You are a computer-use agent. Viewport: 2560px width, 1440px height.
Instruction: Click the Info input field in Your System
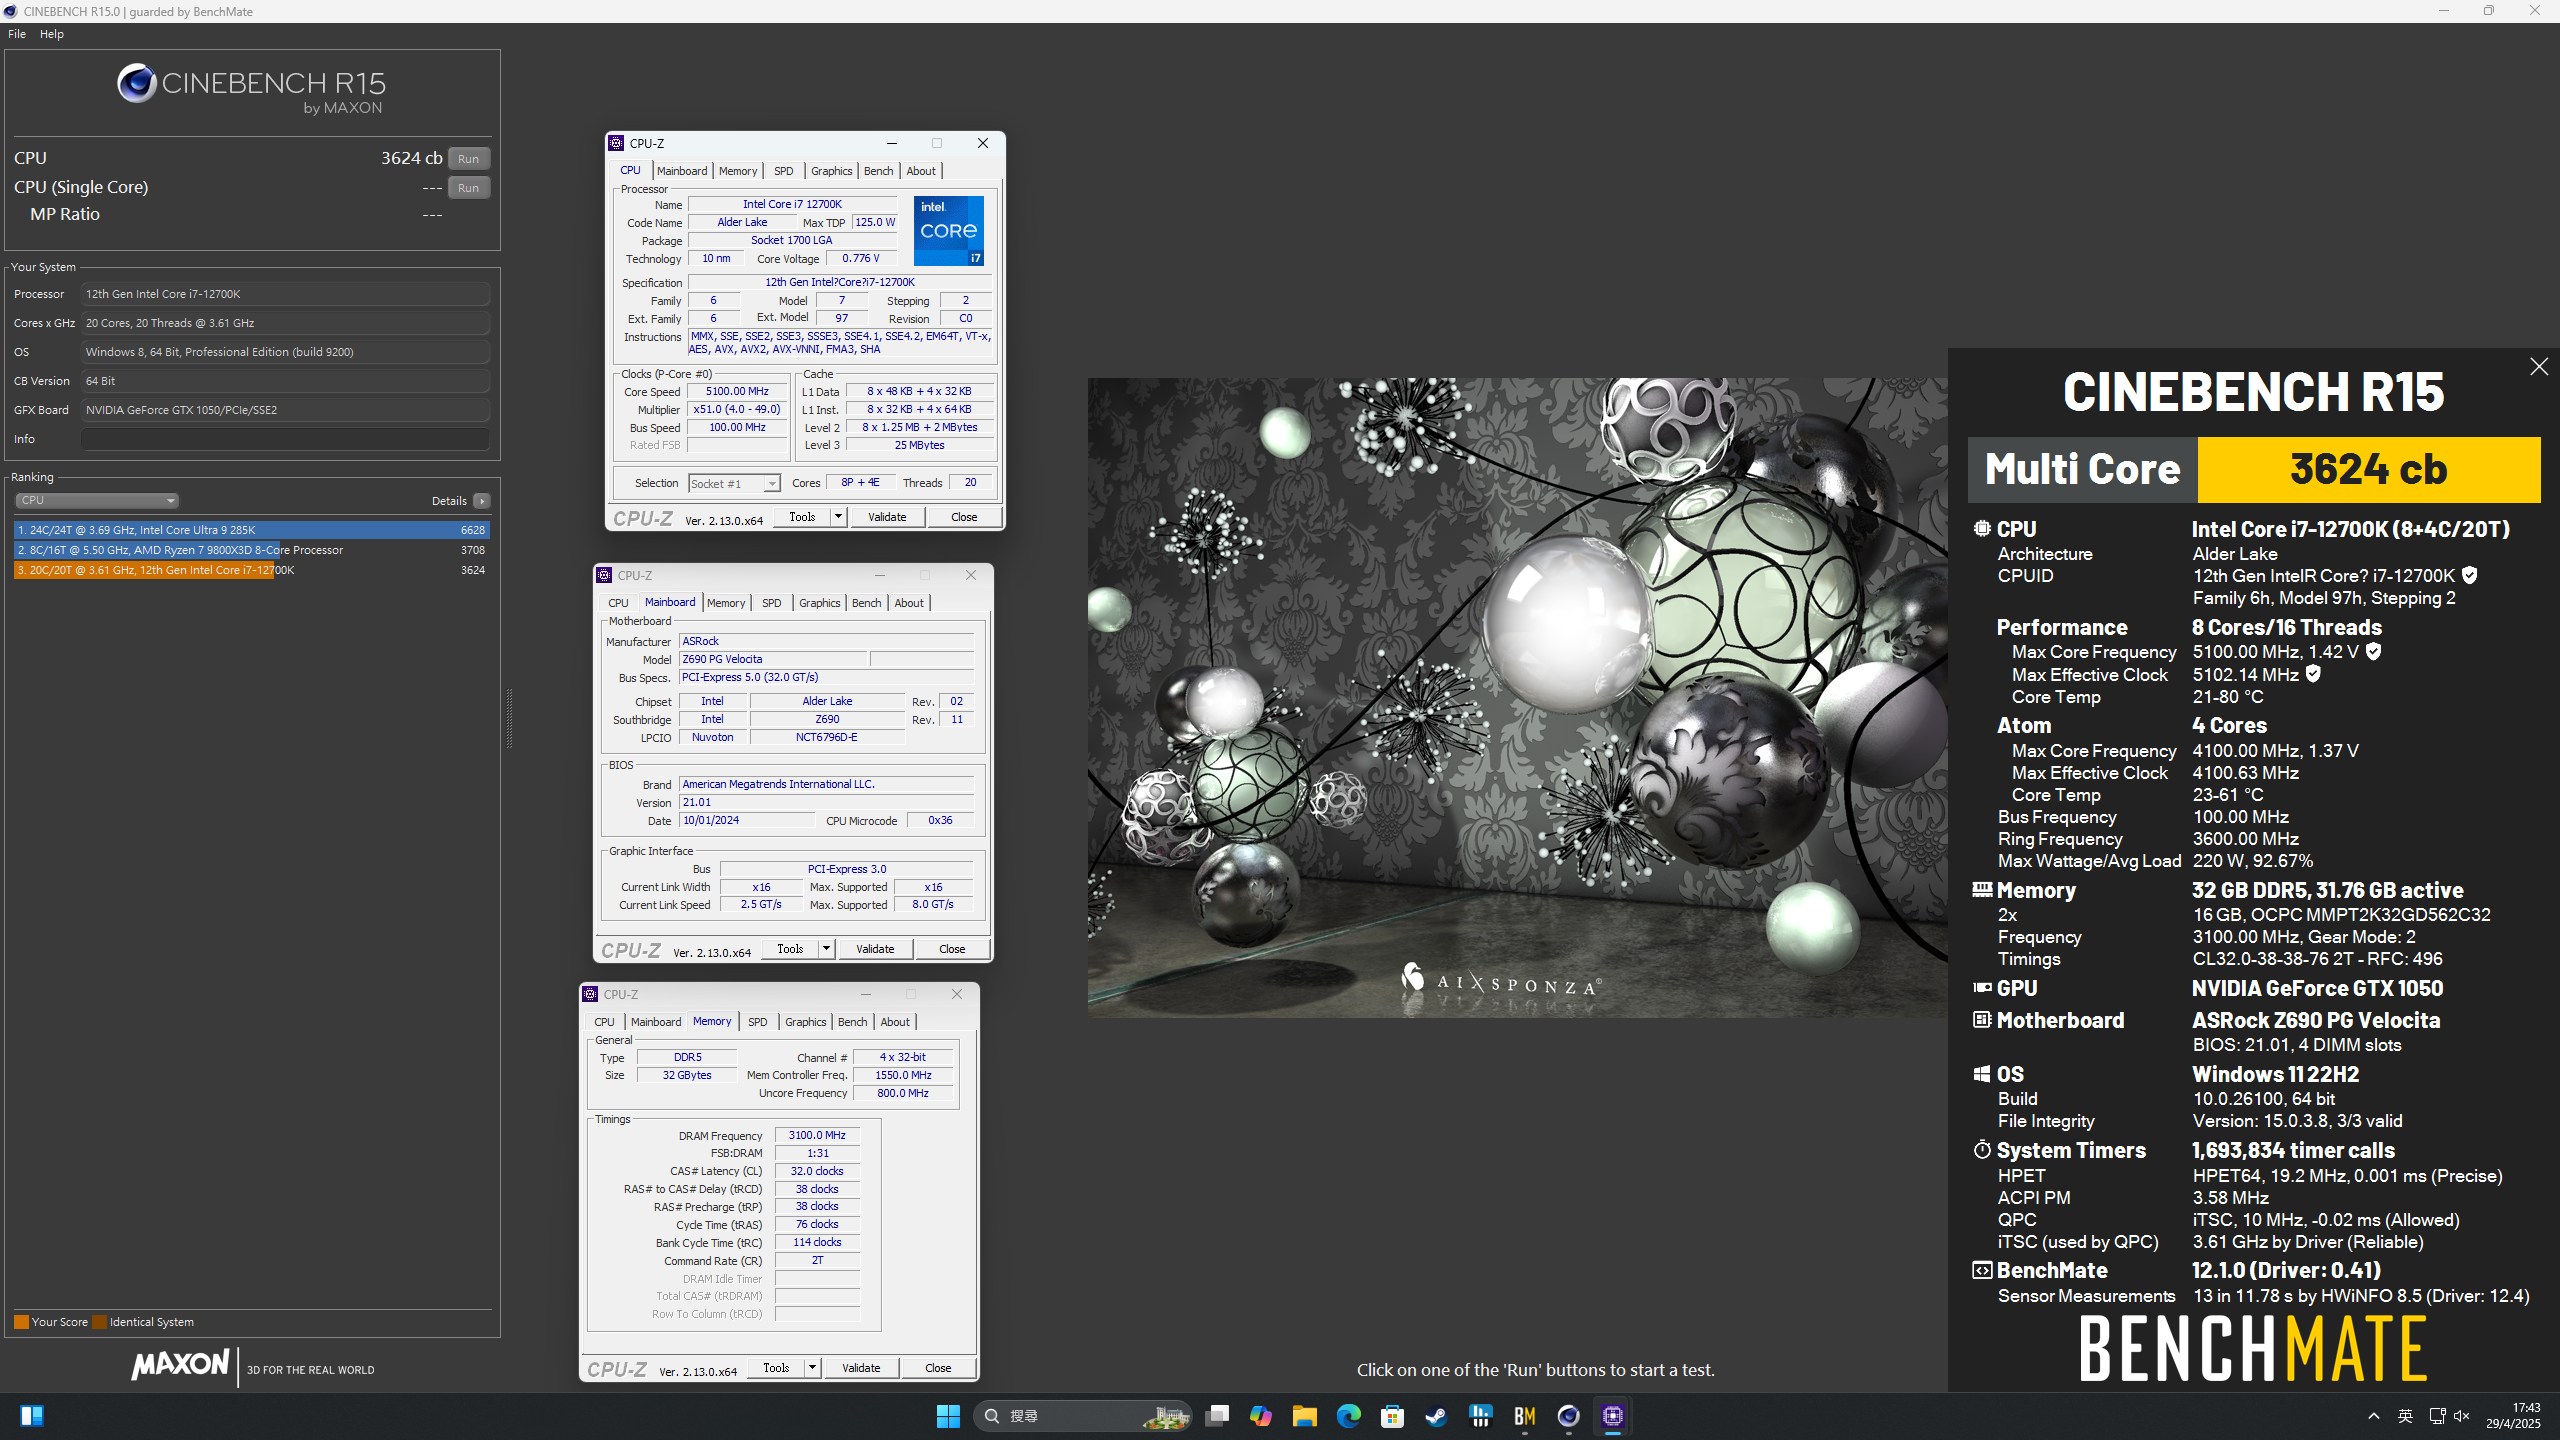(286, 439)
